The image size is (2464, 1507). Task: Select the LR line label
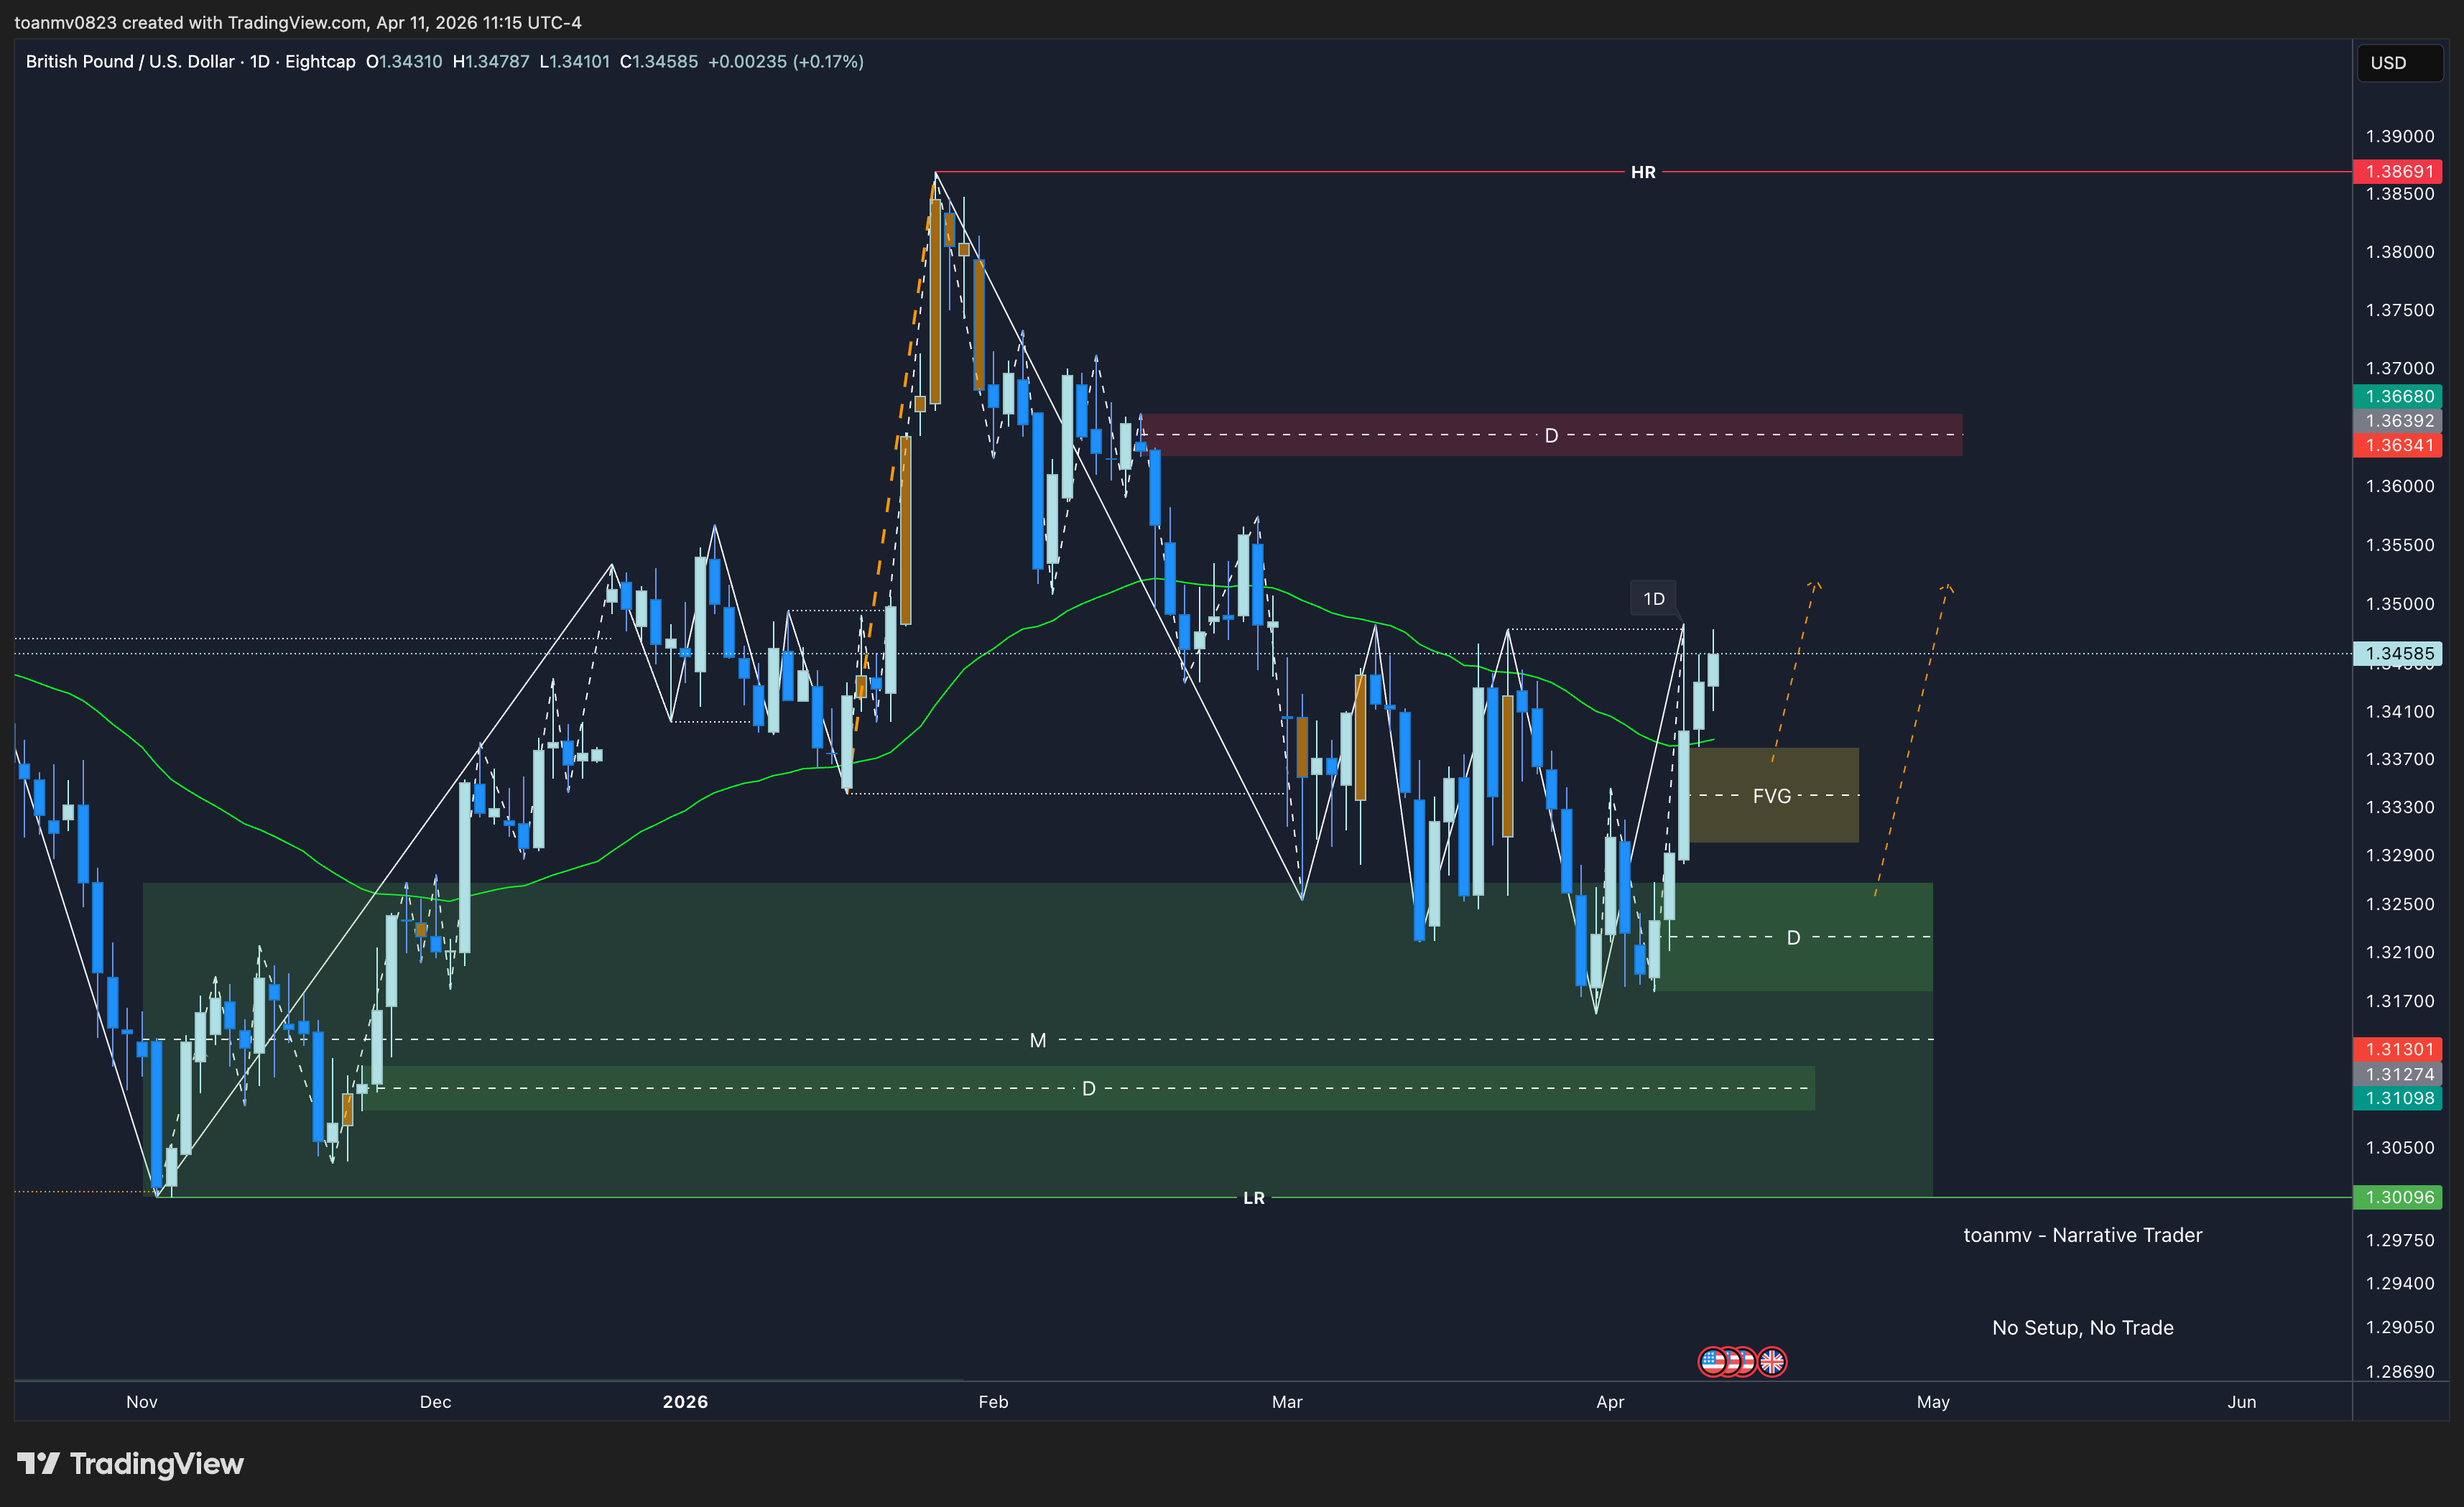[1254, 1198]
